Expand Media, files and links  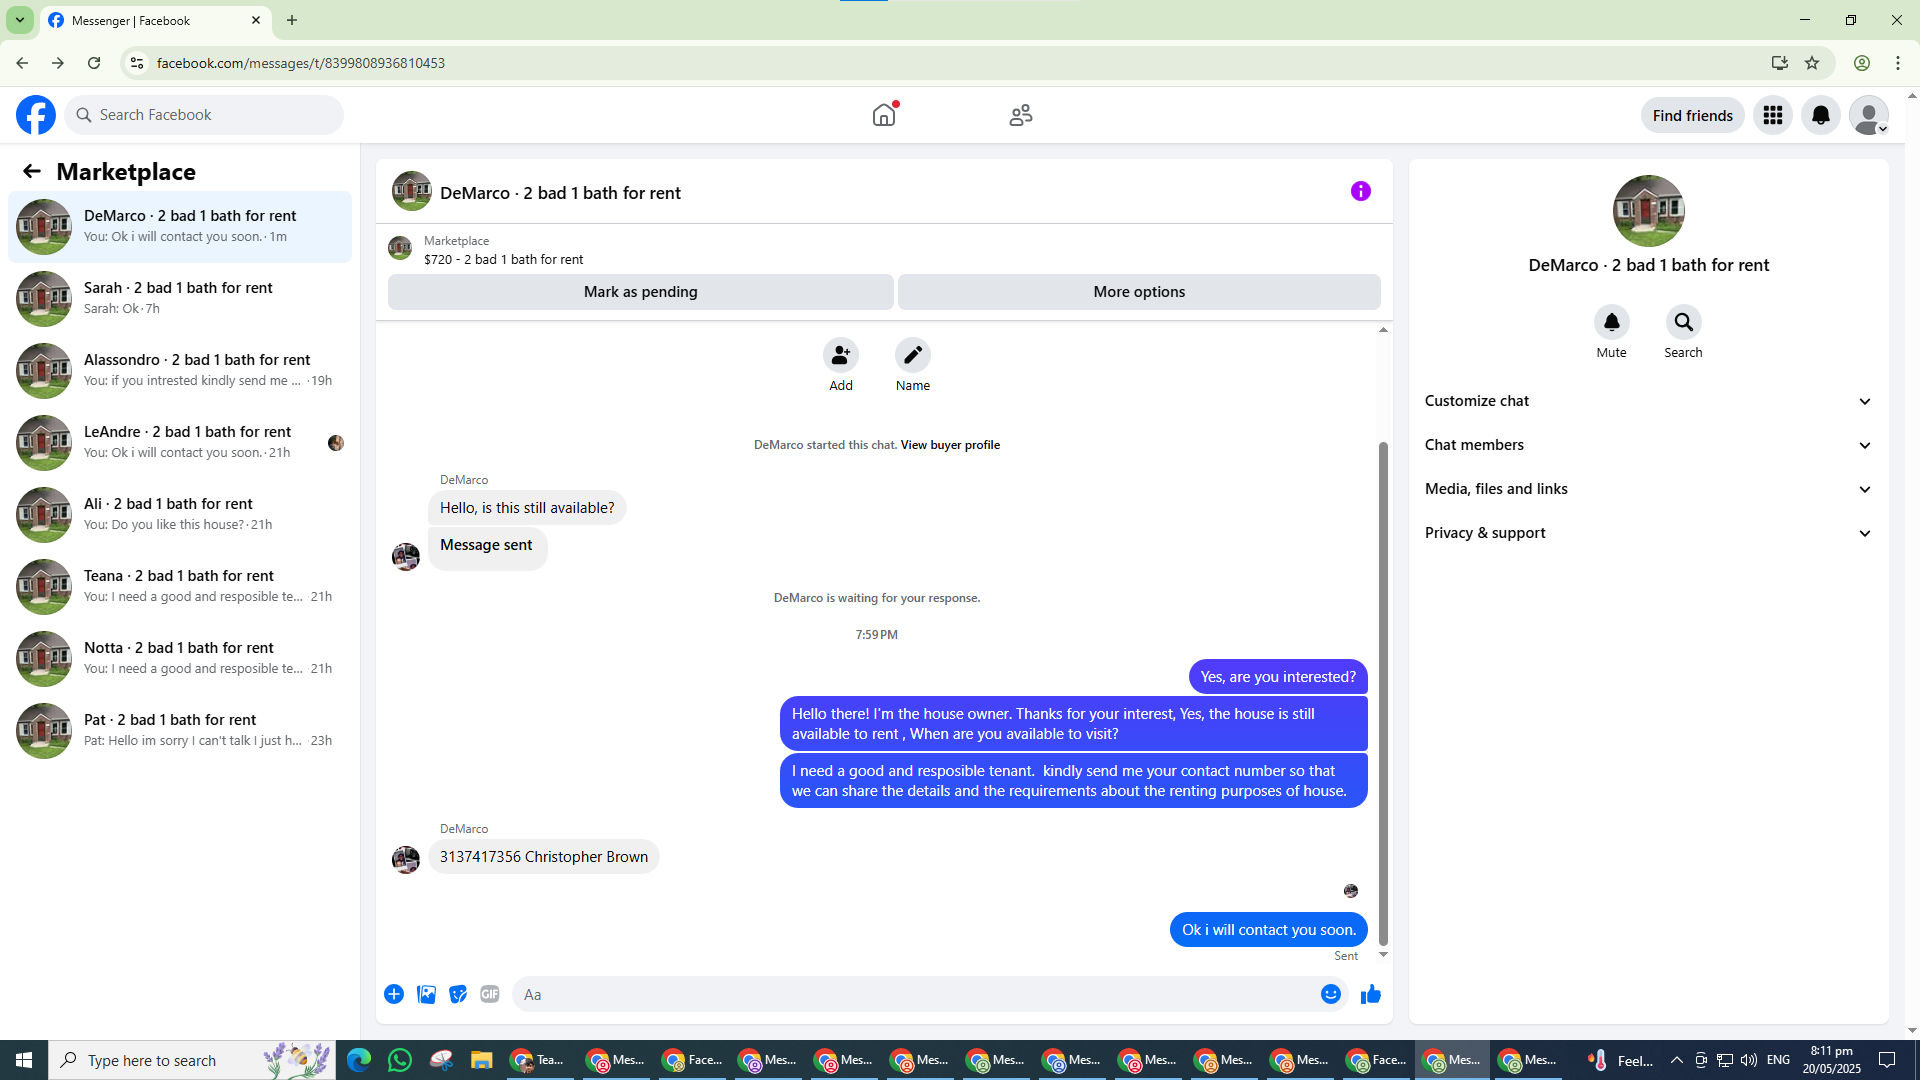pyautogui.click(x=1648, y=489)
